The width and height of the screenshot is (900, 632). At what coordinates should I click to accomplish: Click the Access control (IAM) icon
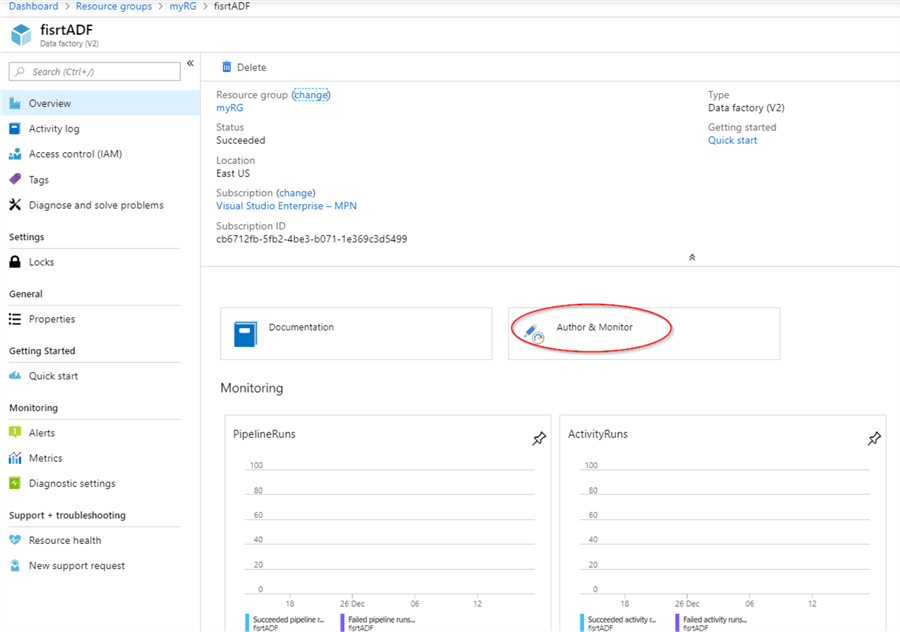(x=15, y=154)
